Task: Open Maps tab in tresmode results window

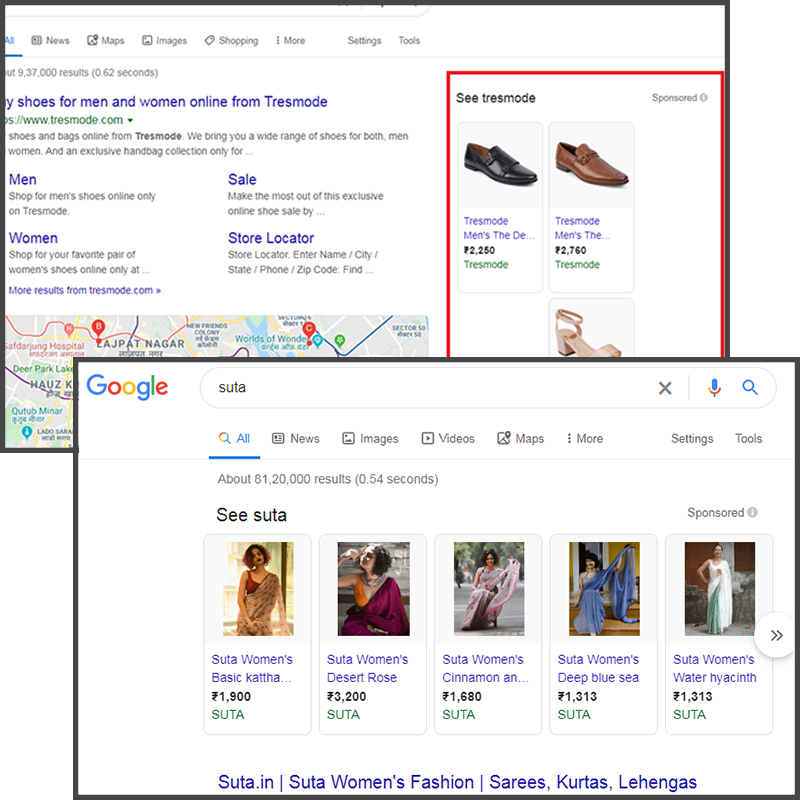Action: pyautogui.click(x=106, y=40)
